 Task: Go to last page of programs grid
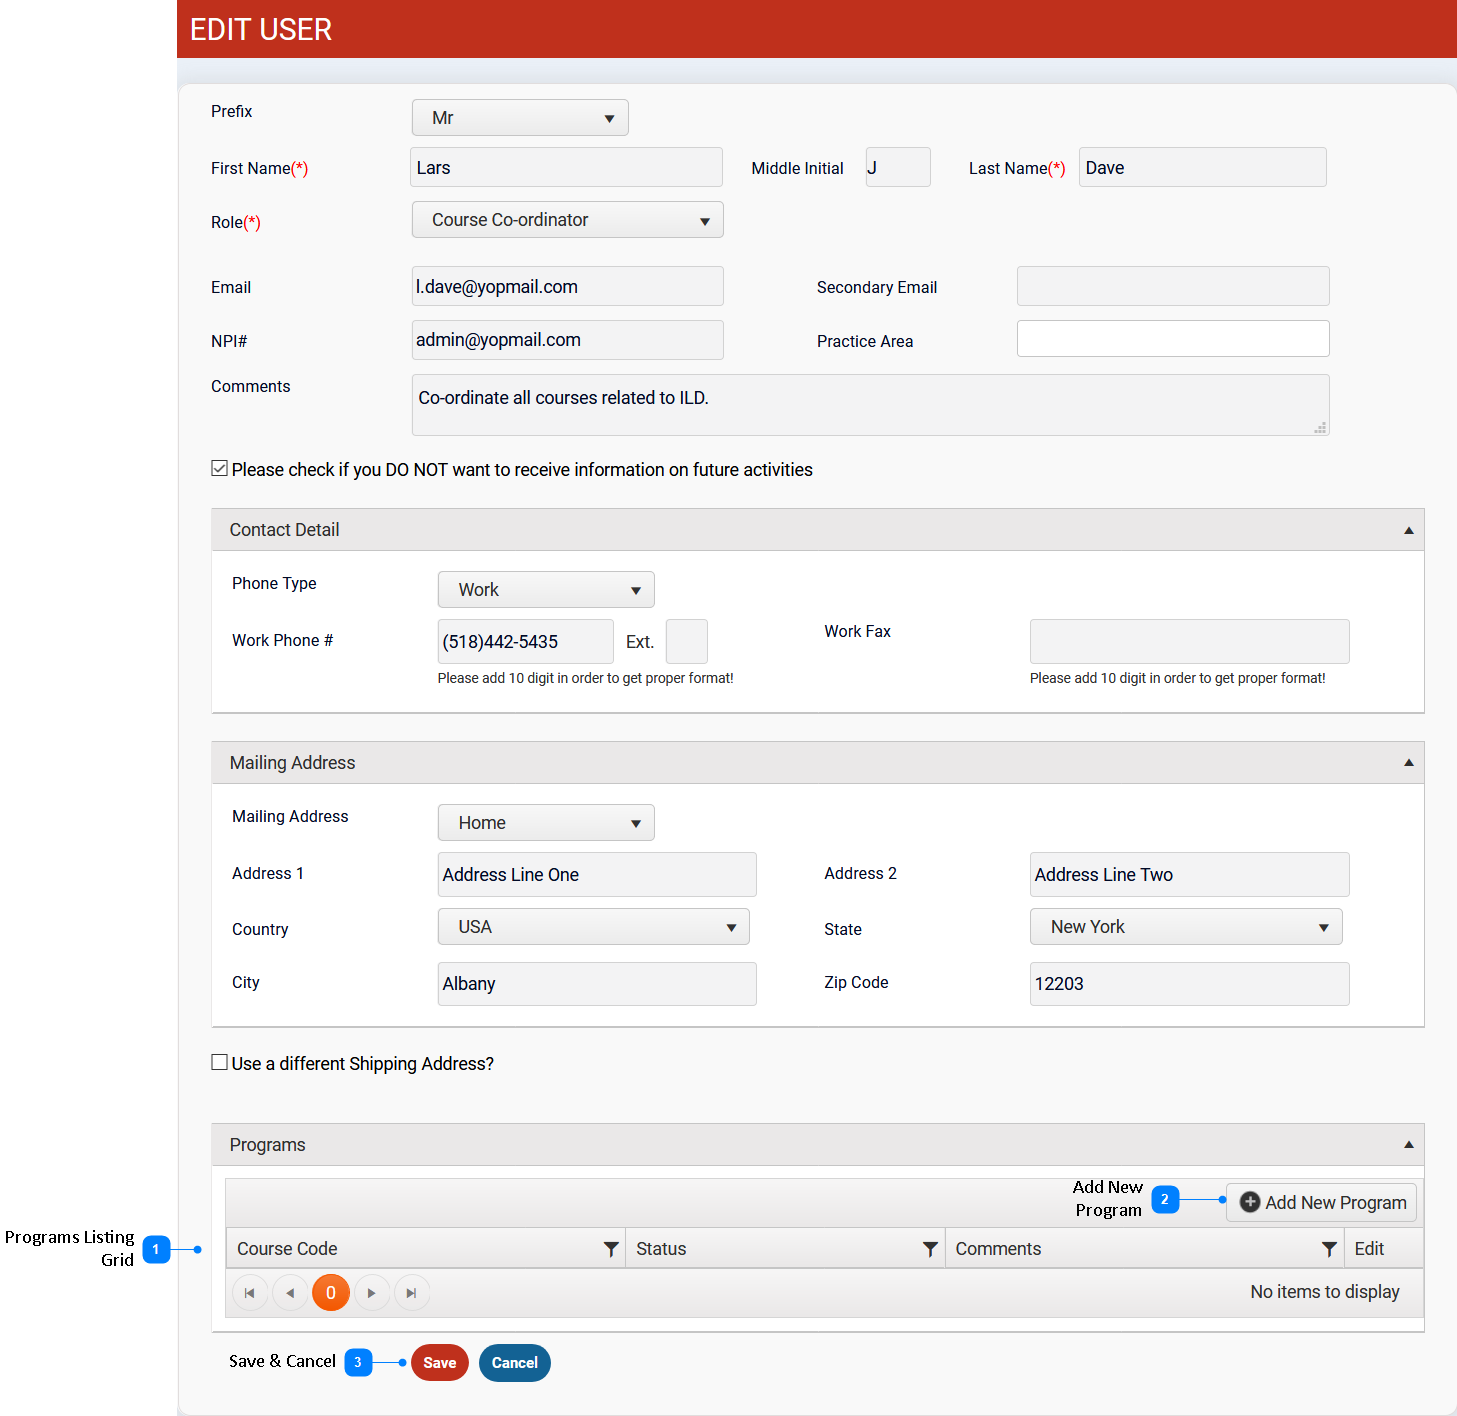point(411,1293)
